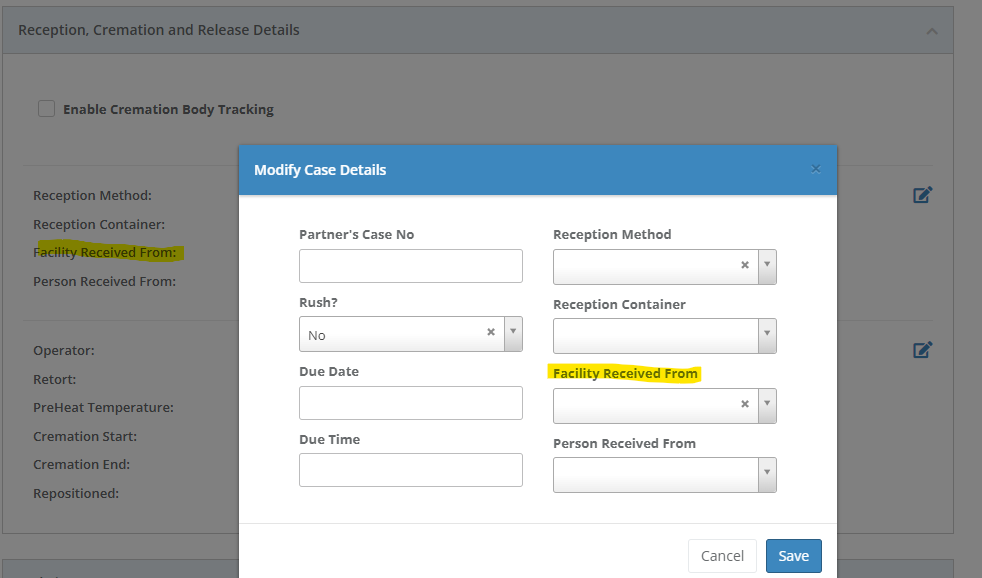Collapse the Reception, Cremation and Release panel
Screen dimensions: 982x578
coord(931,31)
